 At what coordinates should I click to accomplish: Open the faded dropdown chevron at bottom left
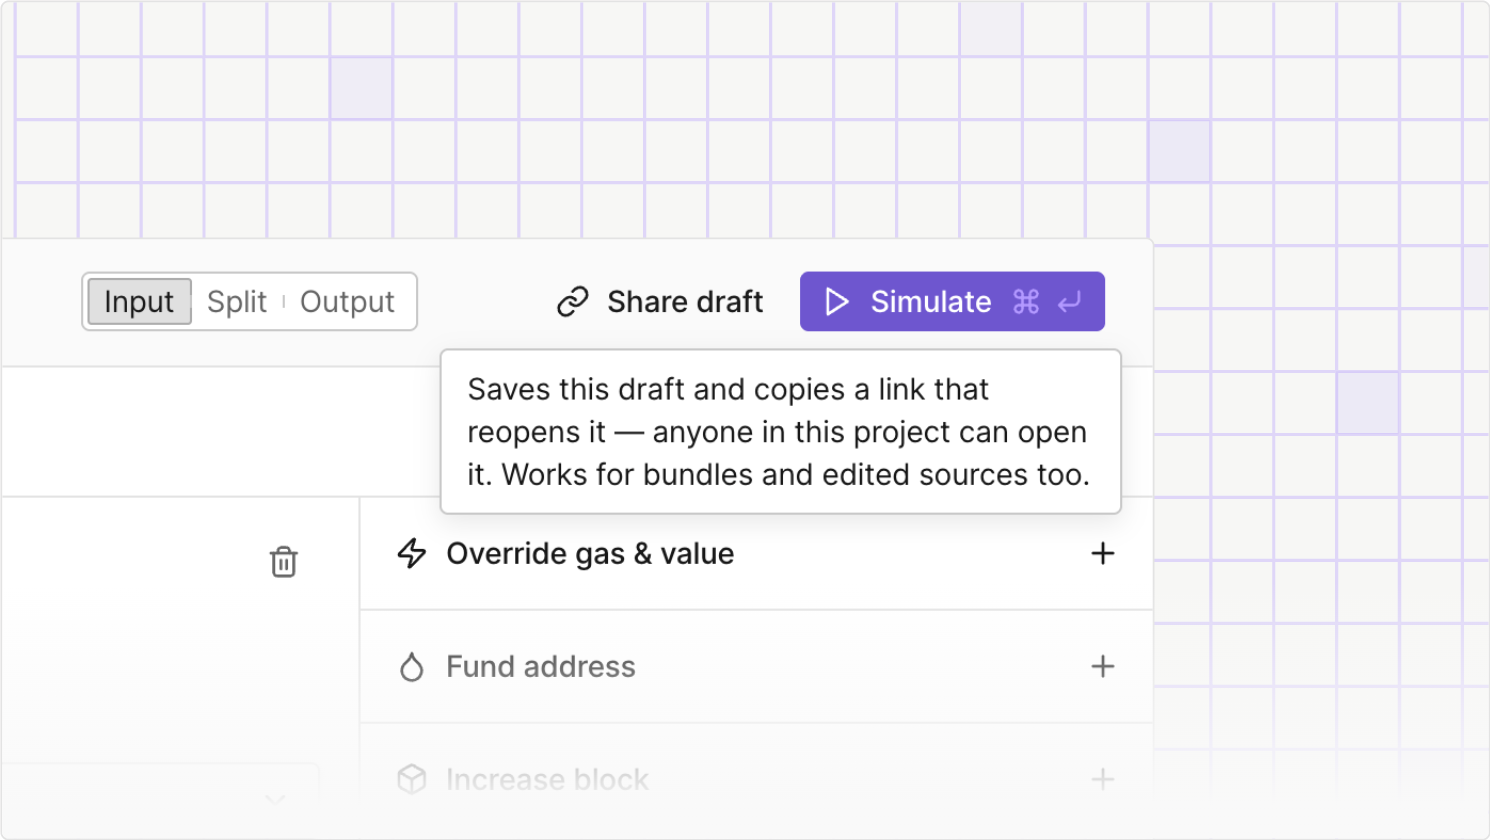pos(275,799)
